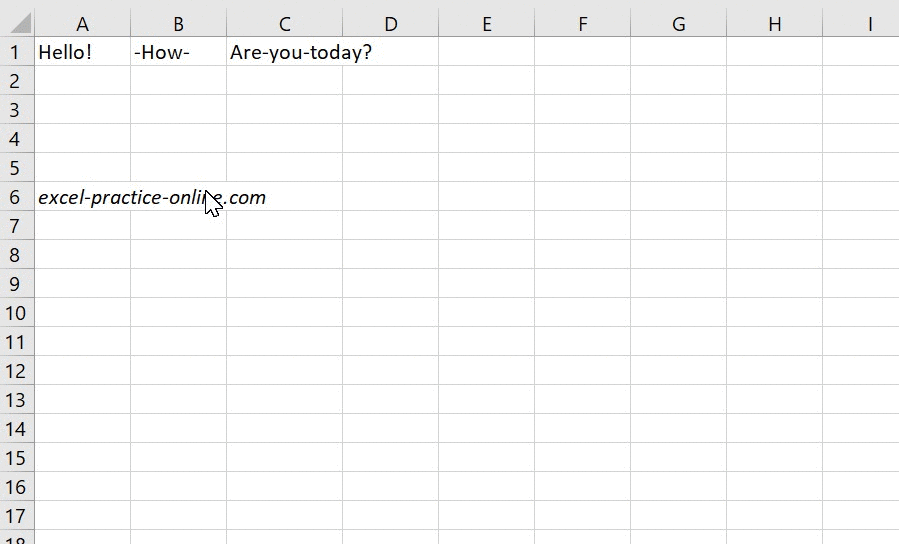Screen dimensions: 899x544
Task: Select column H header
Action: pyautogui.click(x=774, y=24)
